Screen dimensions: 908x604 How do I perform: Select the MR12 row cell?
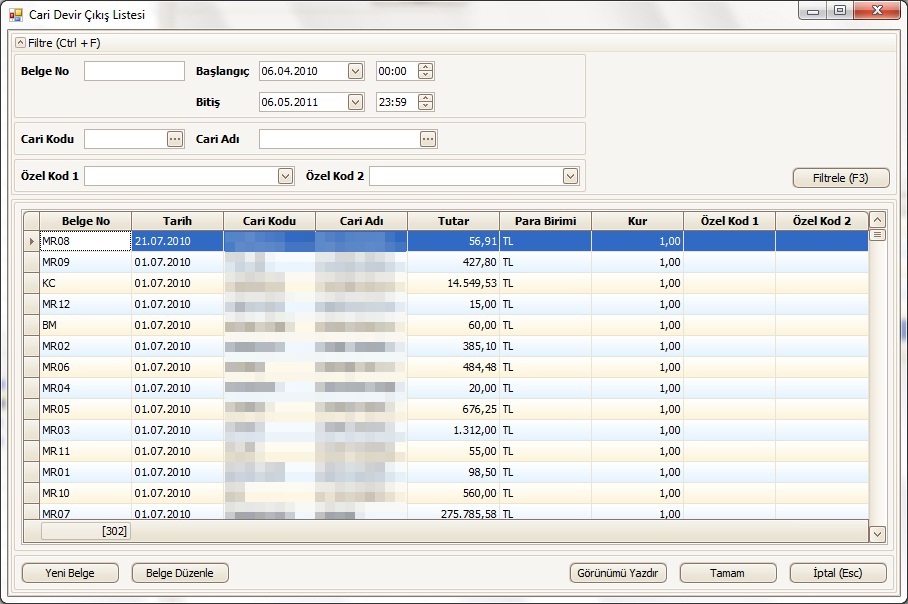coord(86,304)
